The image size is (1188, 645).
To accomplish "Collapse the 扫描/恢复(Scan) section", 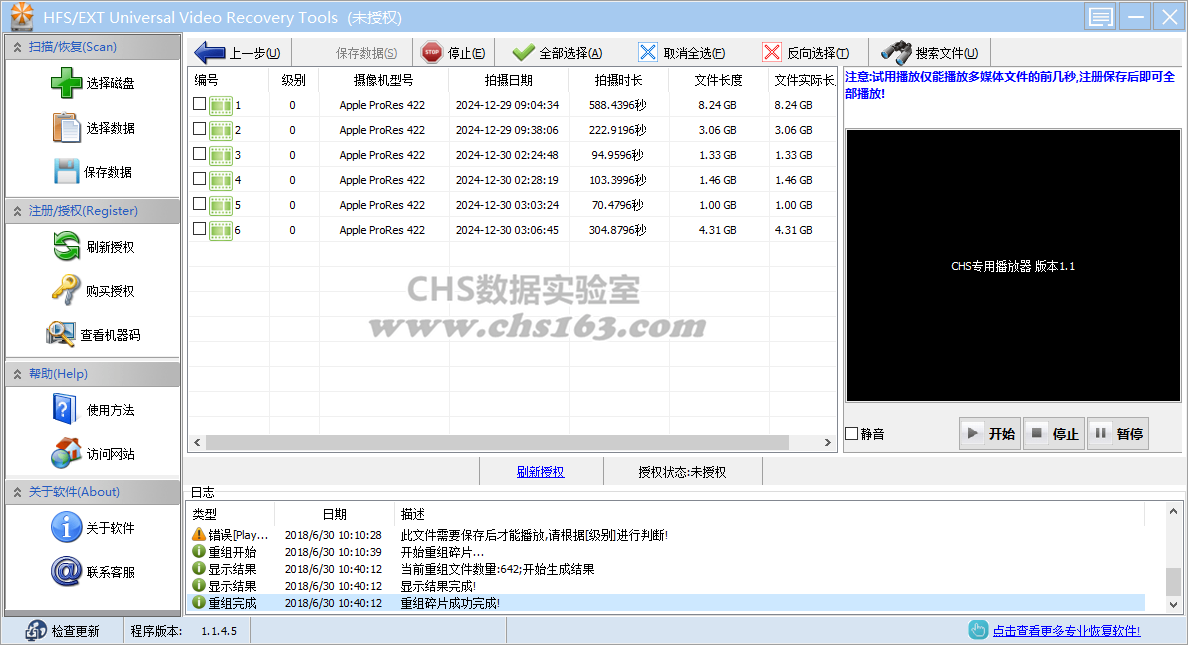I will click(x=17, y=47).
